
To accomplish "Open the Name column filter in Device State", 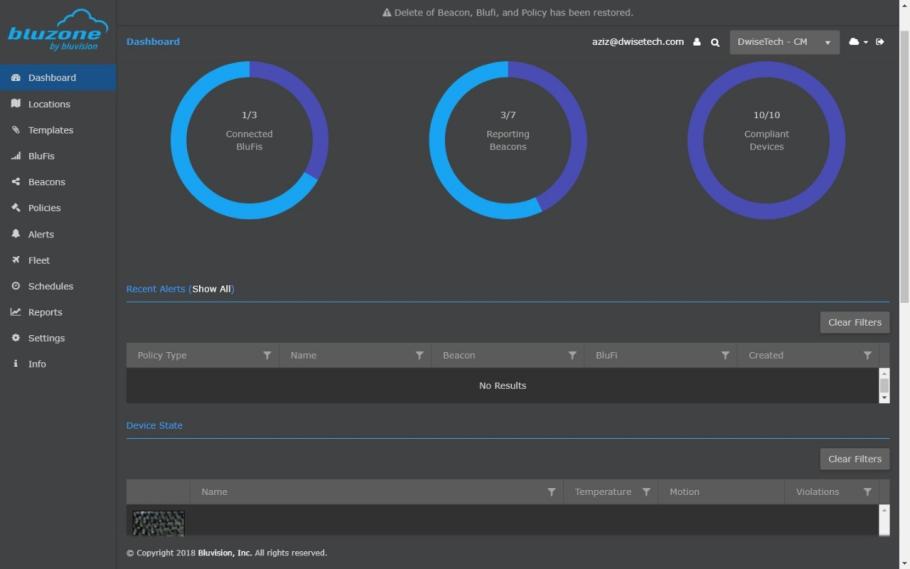I will coord(551,492).
